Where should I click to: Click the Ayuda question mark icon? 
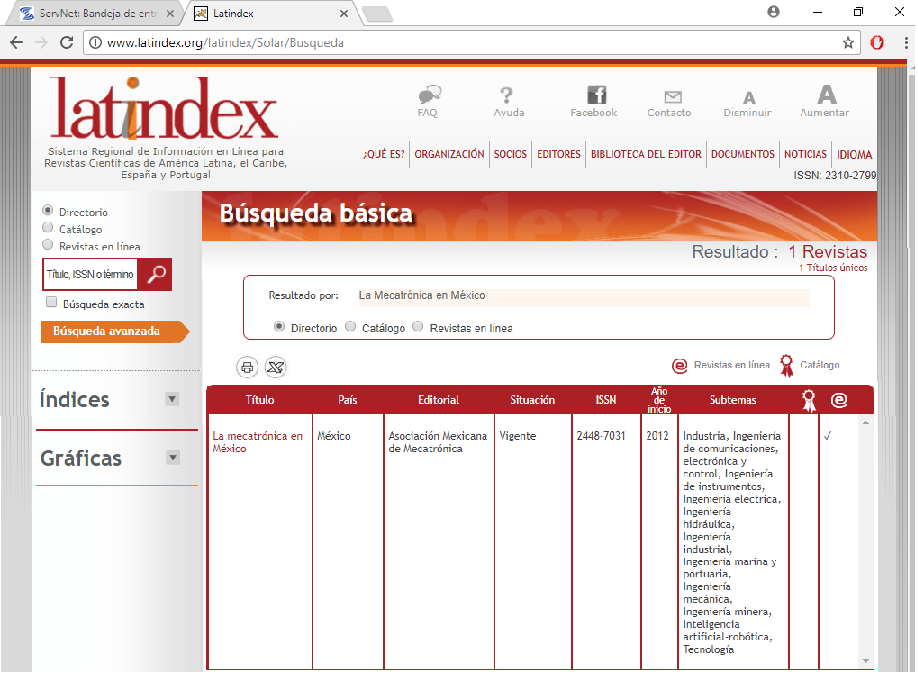click(506, 94)
